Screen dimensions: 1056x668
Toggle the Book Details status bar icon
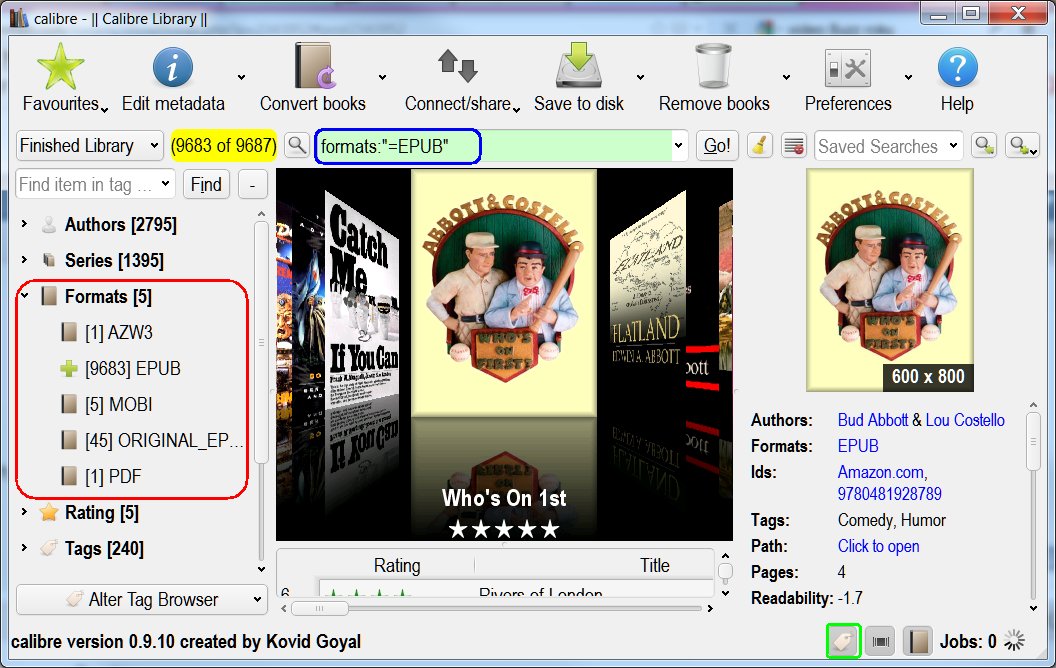(x=917, y=642)
